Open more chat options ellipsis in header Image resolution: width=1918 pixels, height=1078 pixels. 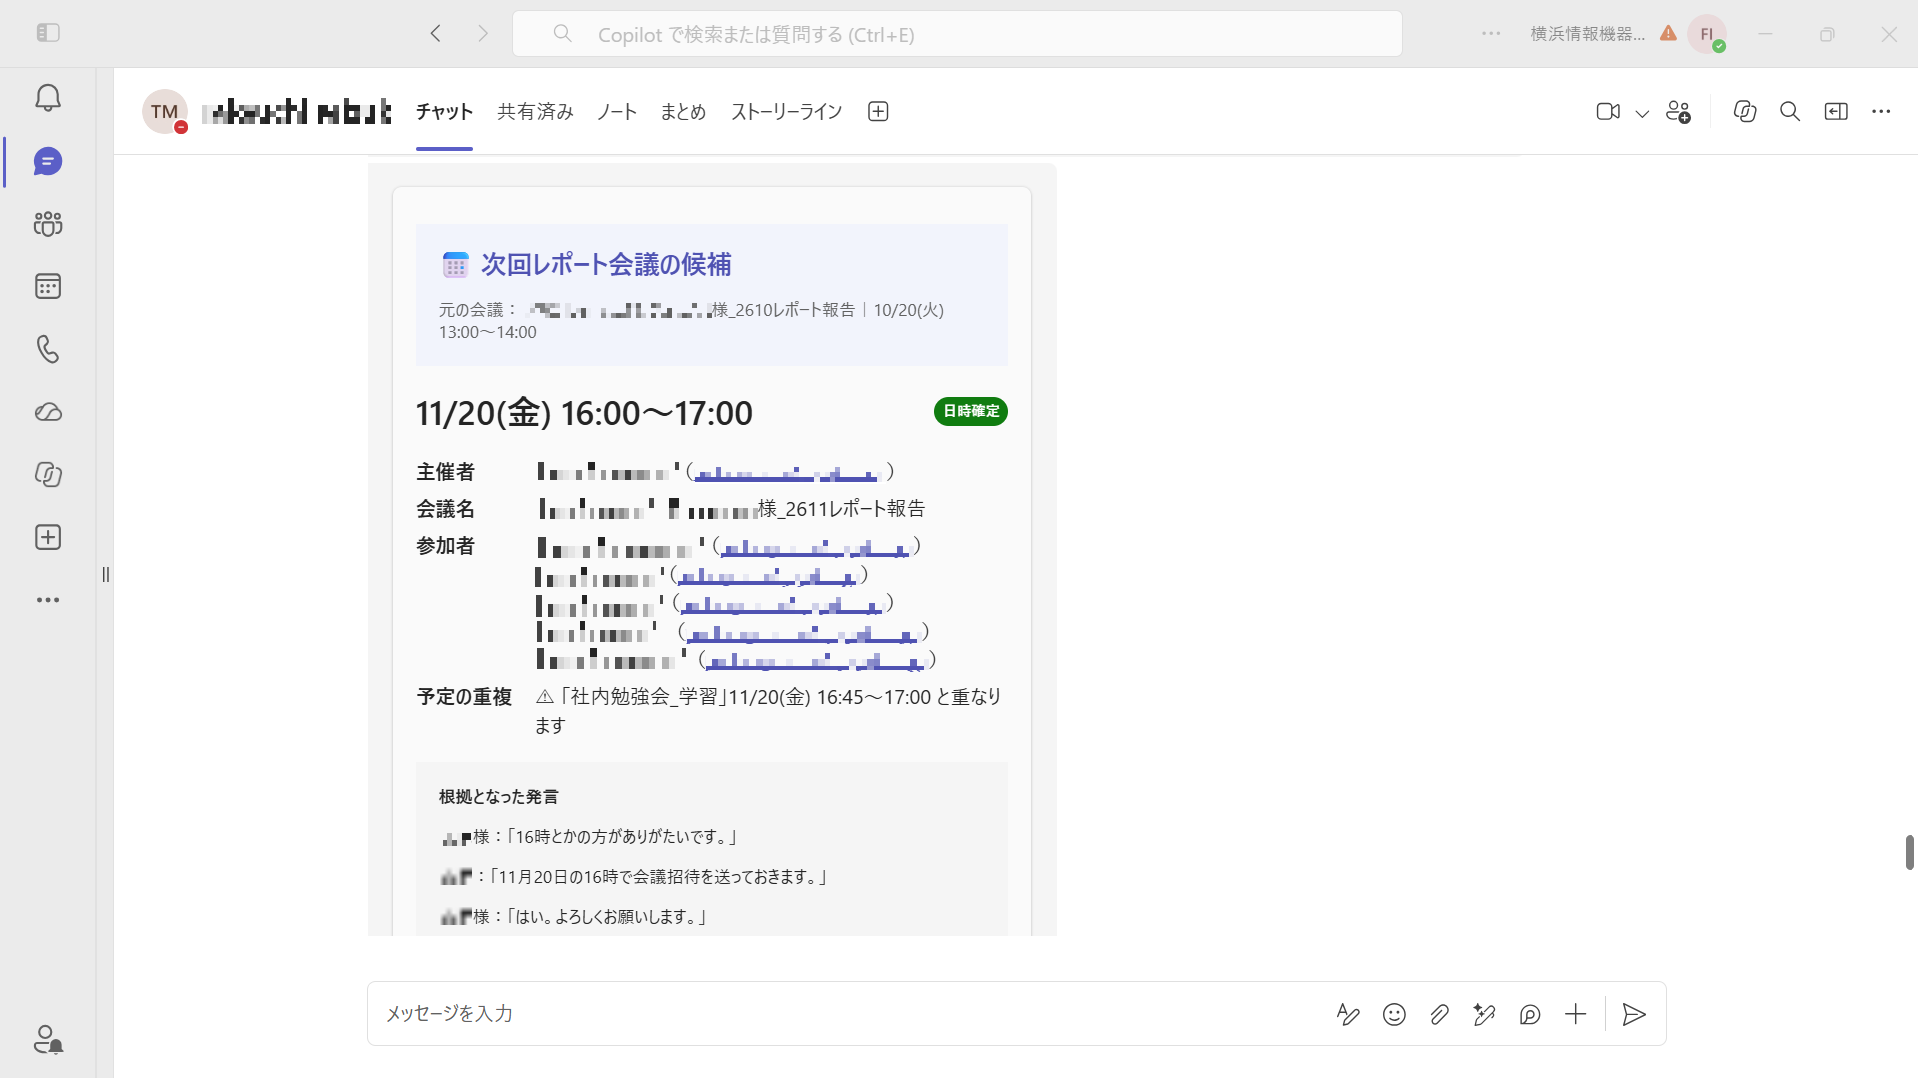pos(1881,112)
